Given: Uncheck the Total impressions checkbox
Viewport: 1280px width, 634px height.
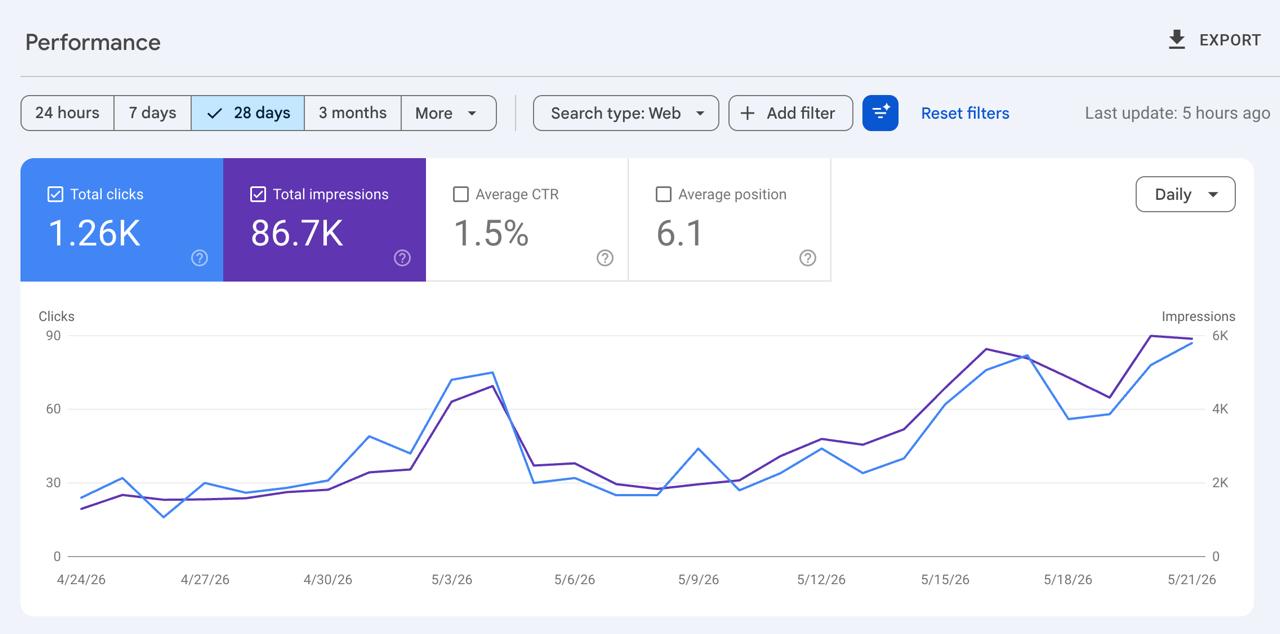Looking at the screenshot, I should (258, 194).
